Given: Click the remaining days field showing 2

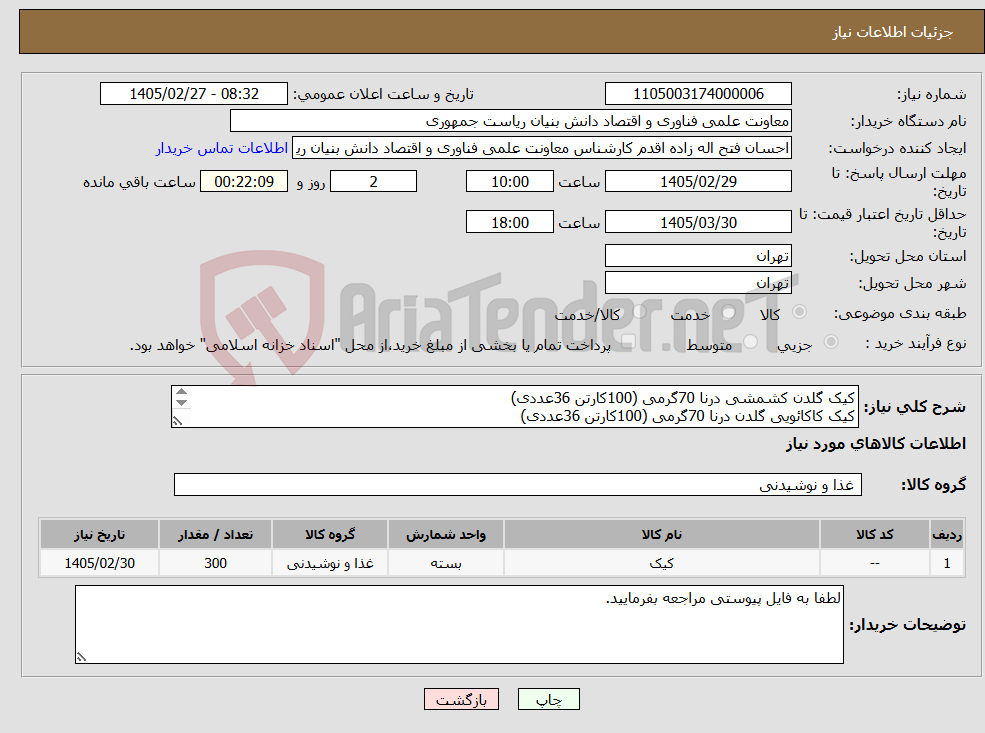Looking at the screenshot, I should pyautogui.click(x=373, y=182).
